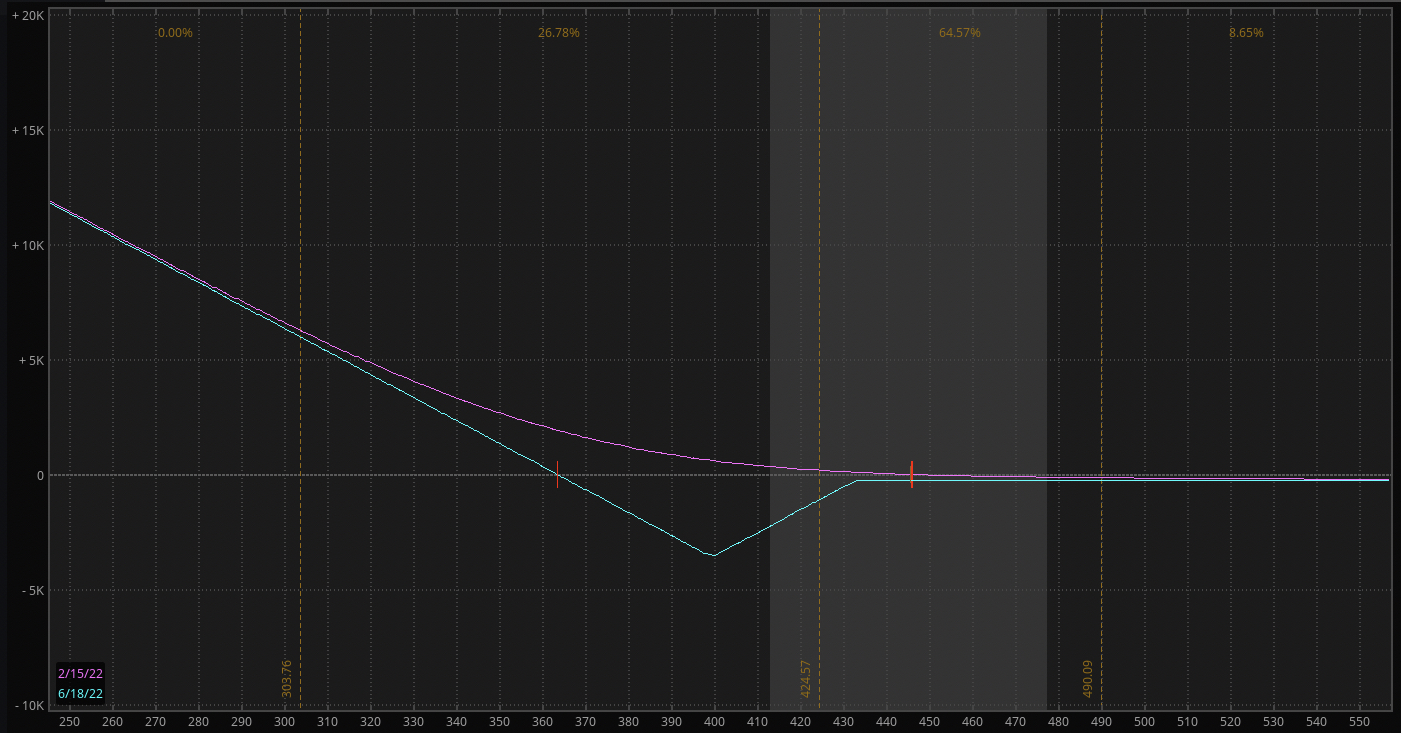Click the +10K profit axis label
The width and height of the screenshot is (1401, 733).
[x=27, y=245]
